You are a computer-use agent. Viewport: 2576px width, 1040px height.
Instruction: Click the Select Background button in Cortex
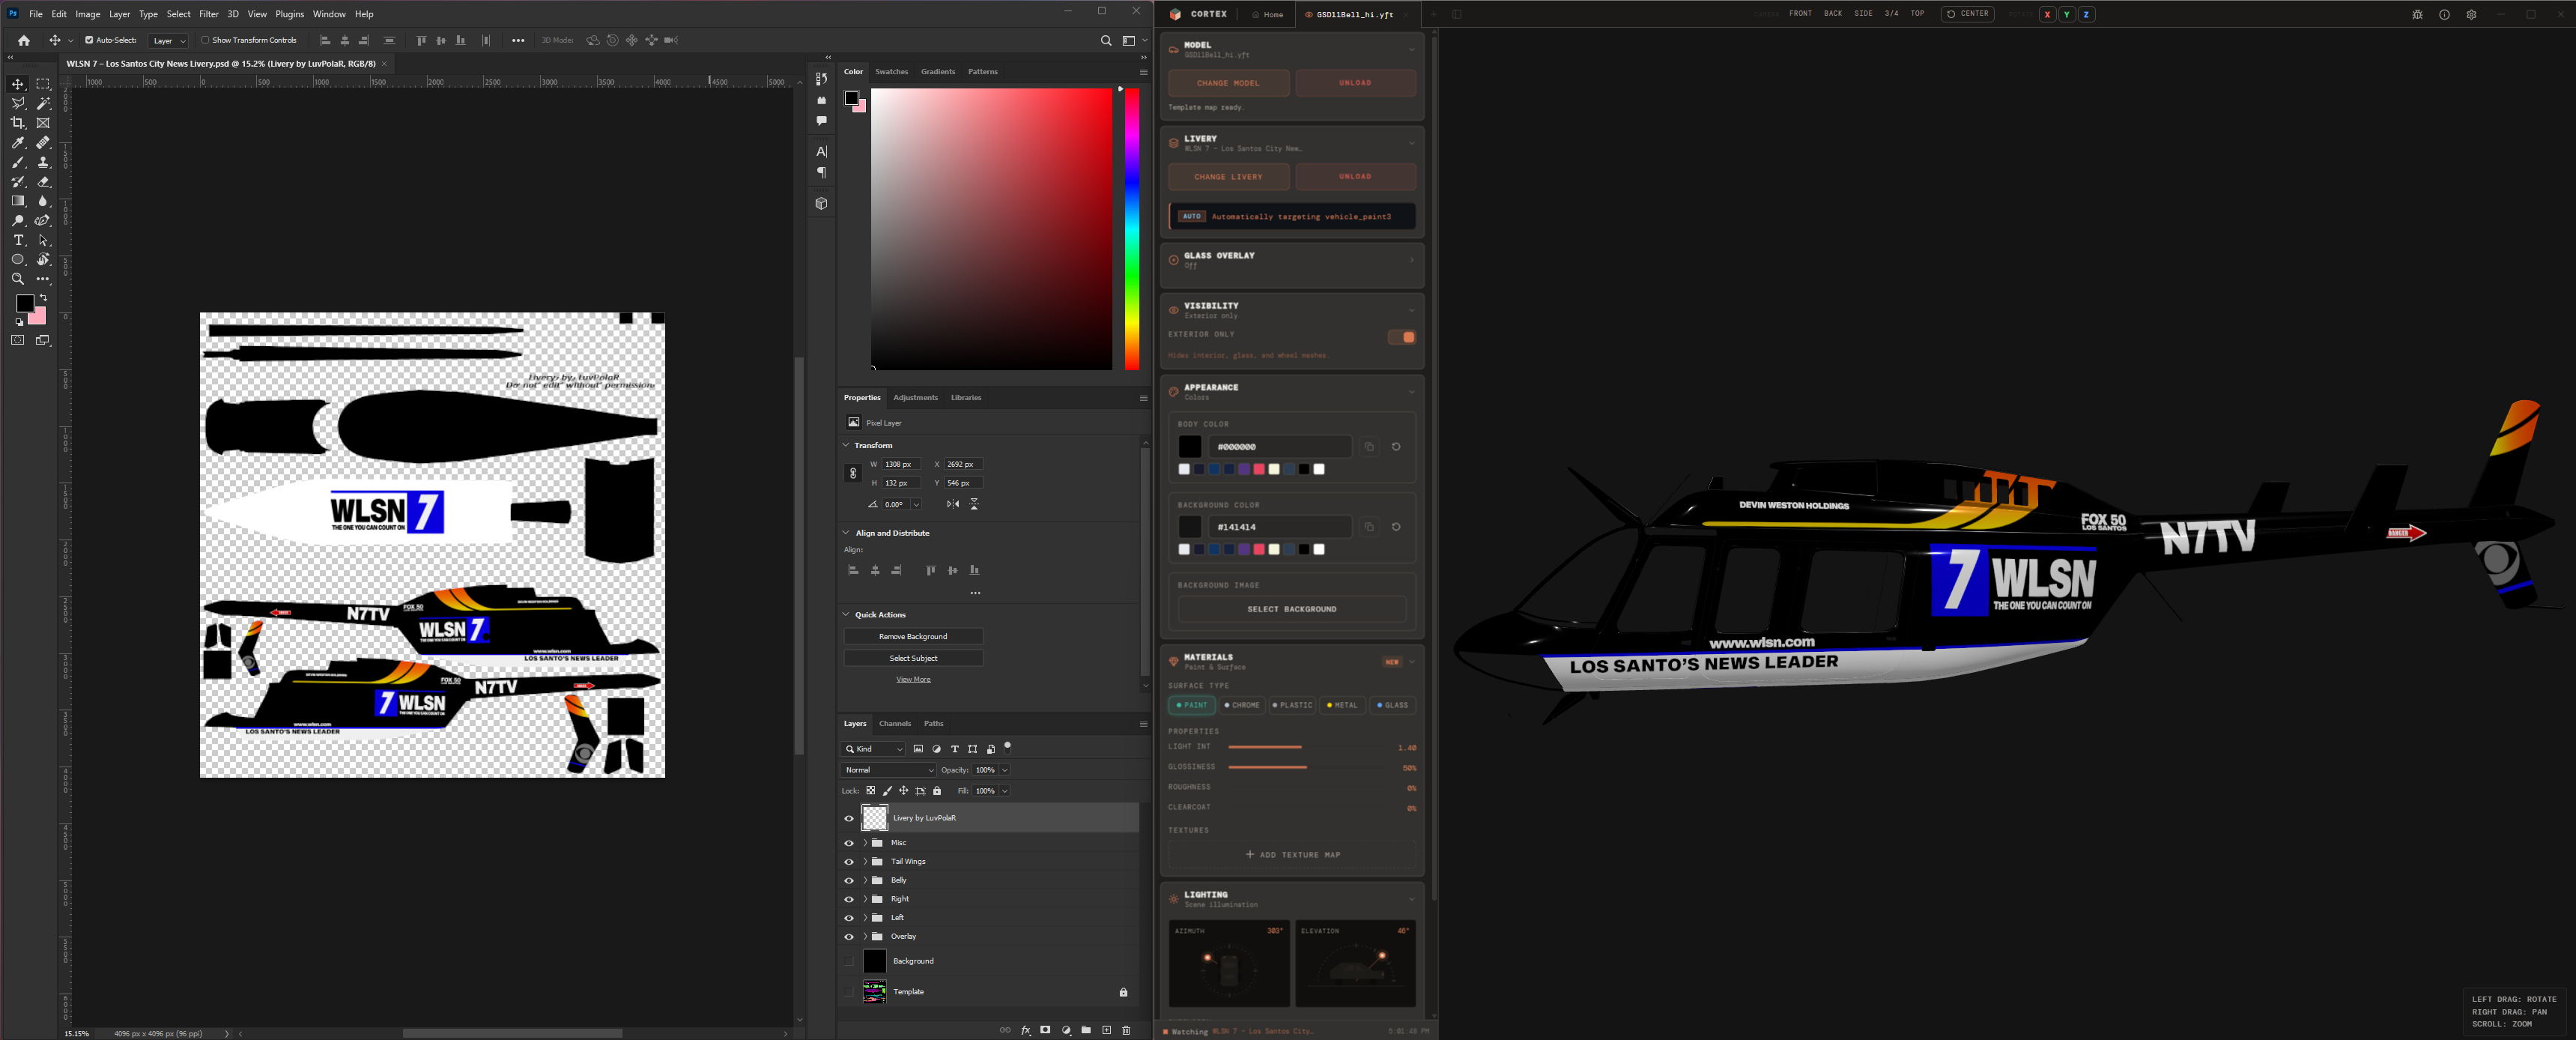pyautogui.click(x=1292, y=609)
